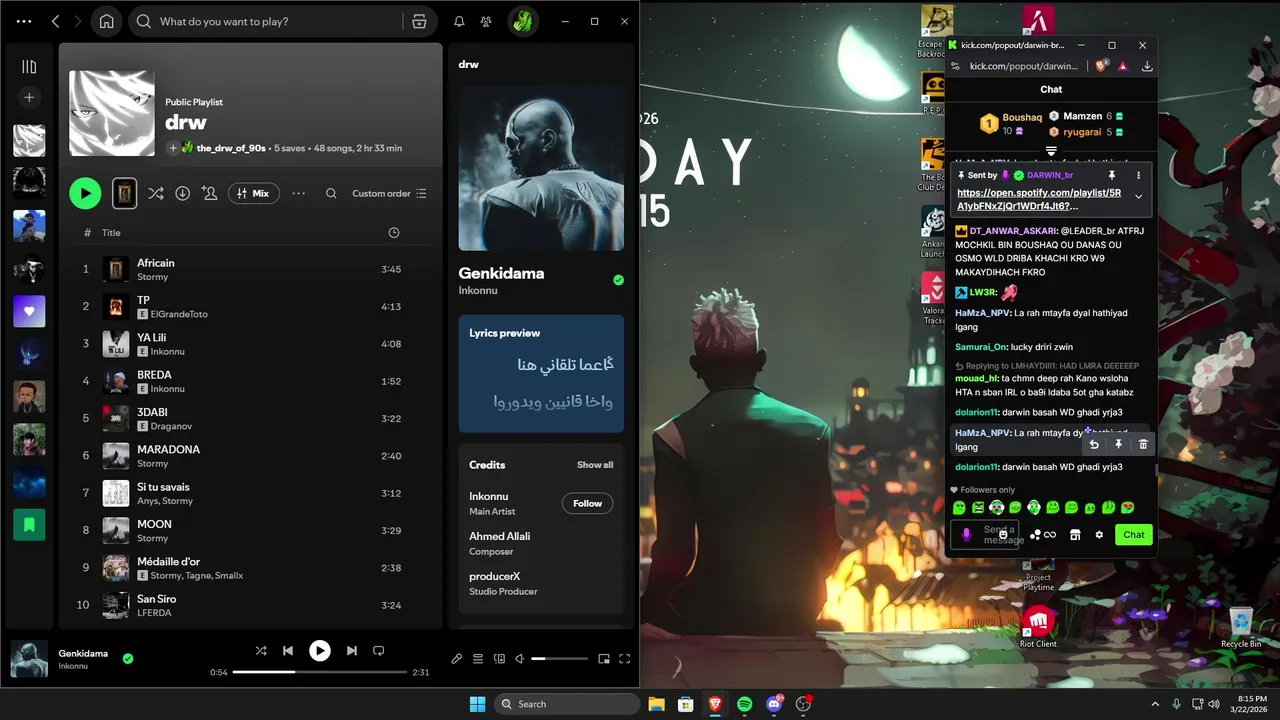Image resolution: width=1280 pixels, height=720 pixels.
Task: Search within the drw playlist
Action: click(x=331, y=193)
